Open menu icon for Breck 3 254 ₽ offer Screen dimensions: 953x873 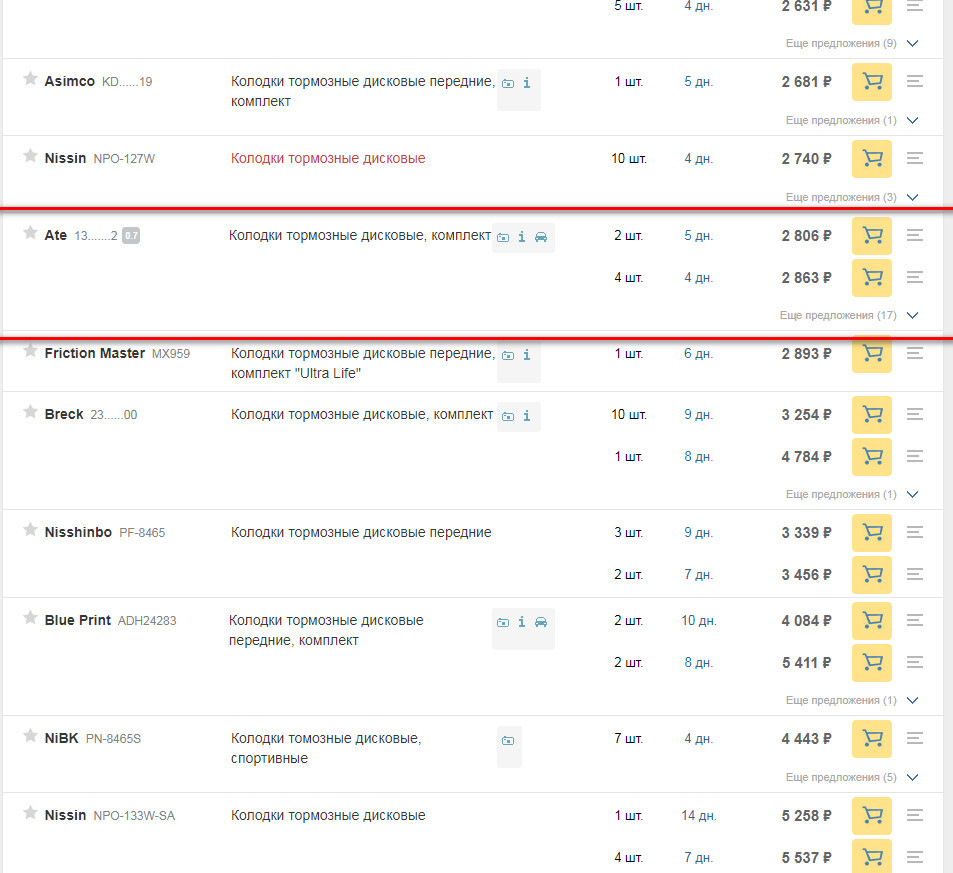915,414
